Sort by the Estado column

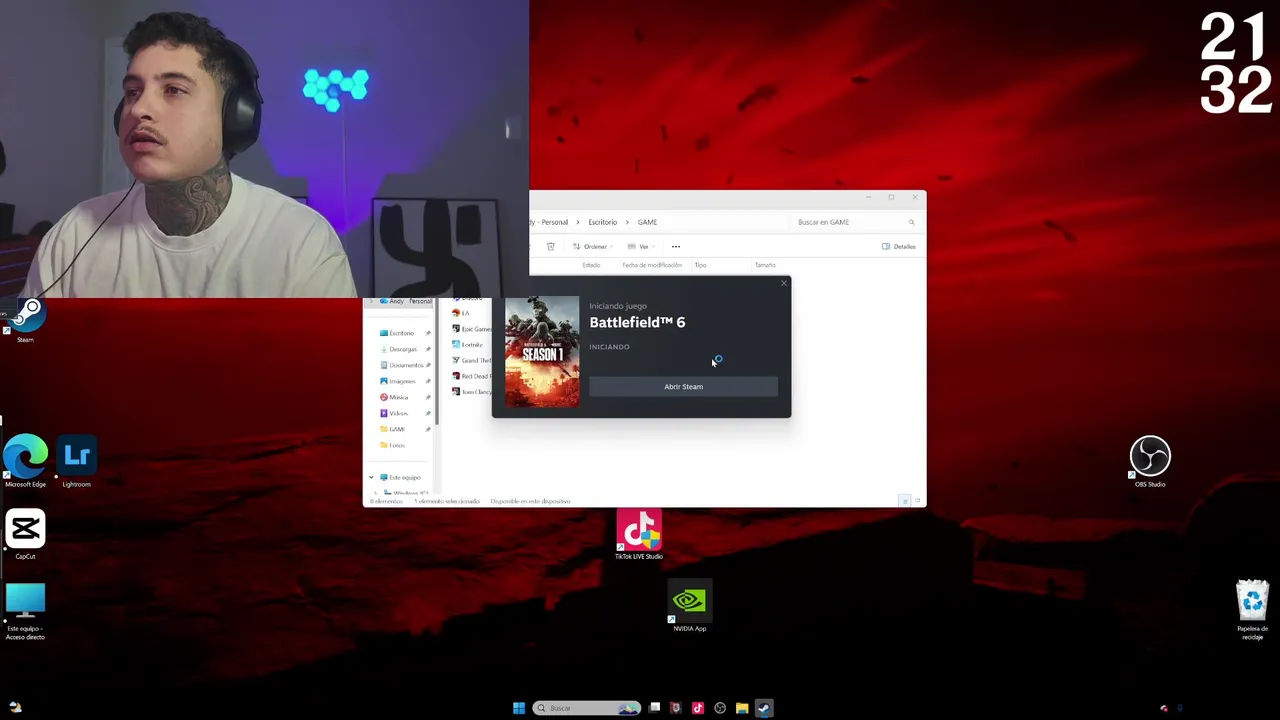coord(591,265)
